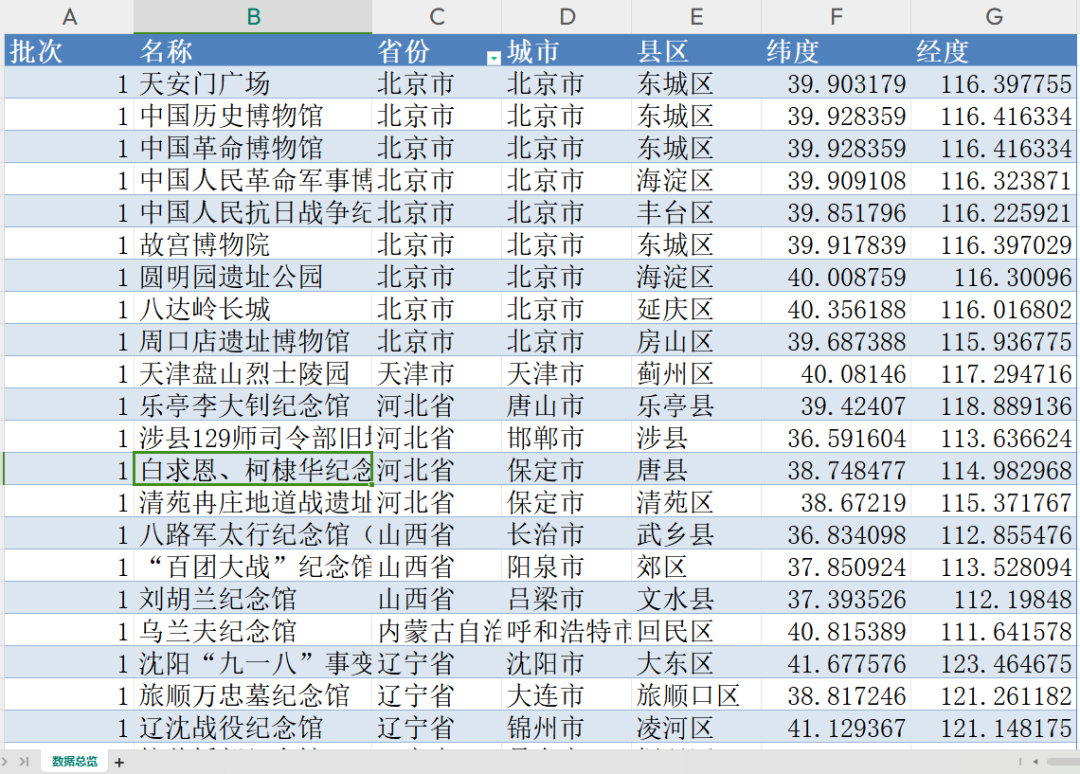Select city cell 大连市

[x=566, y=695]
